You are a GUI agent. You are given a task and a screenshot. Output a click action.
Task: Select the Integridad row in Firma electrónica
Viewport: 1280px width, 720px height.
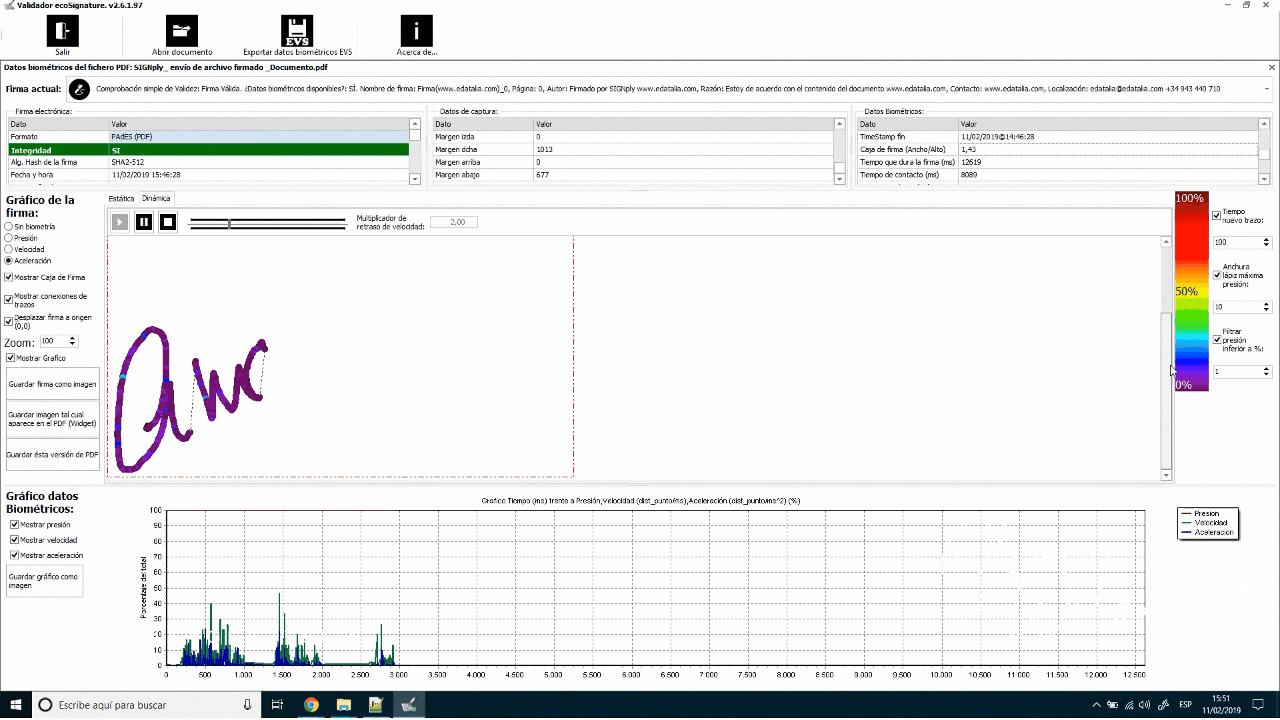(x=208, y=150)
